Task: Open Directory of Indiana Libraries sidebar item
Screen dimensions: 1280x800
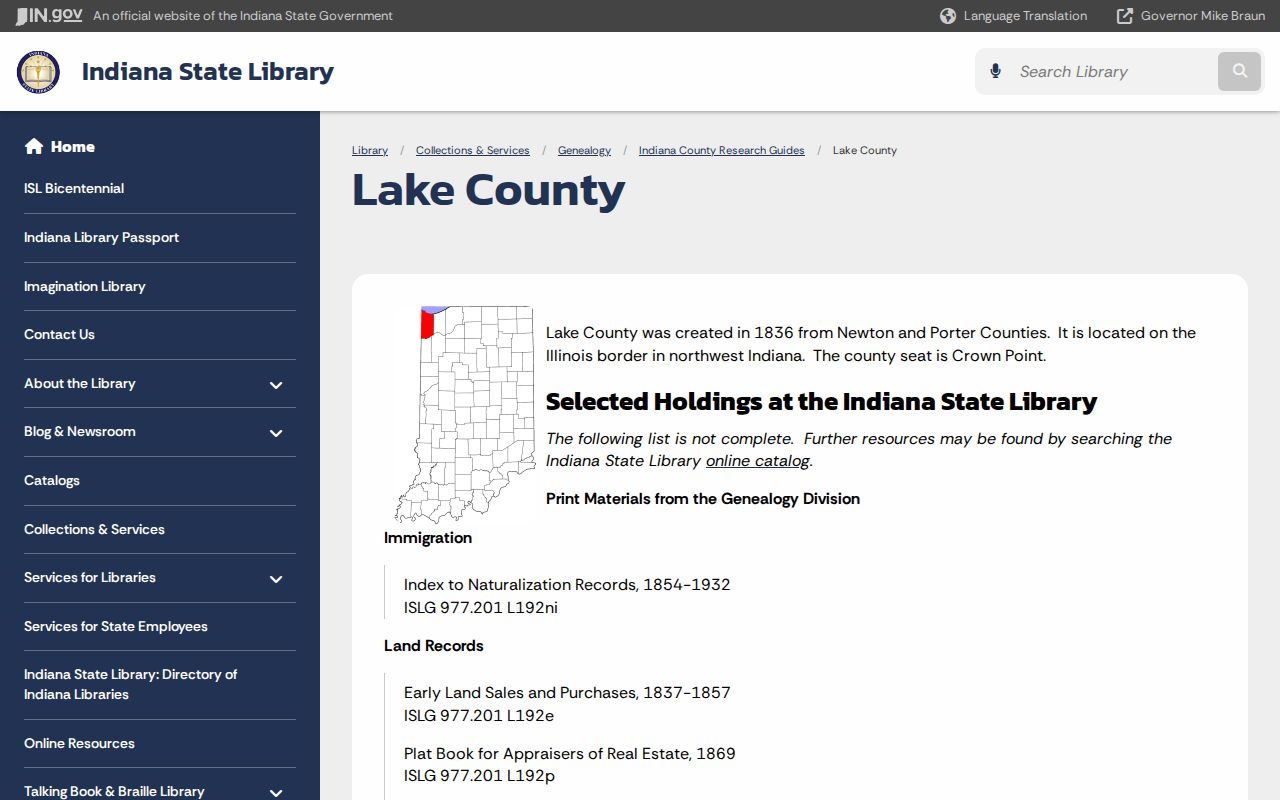Action: [130, 684]
